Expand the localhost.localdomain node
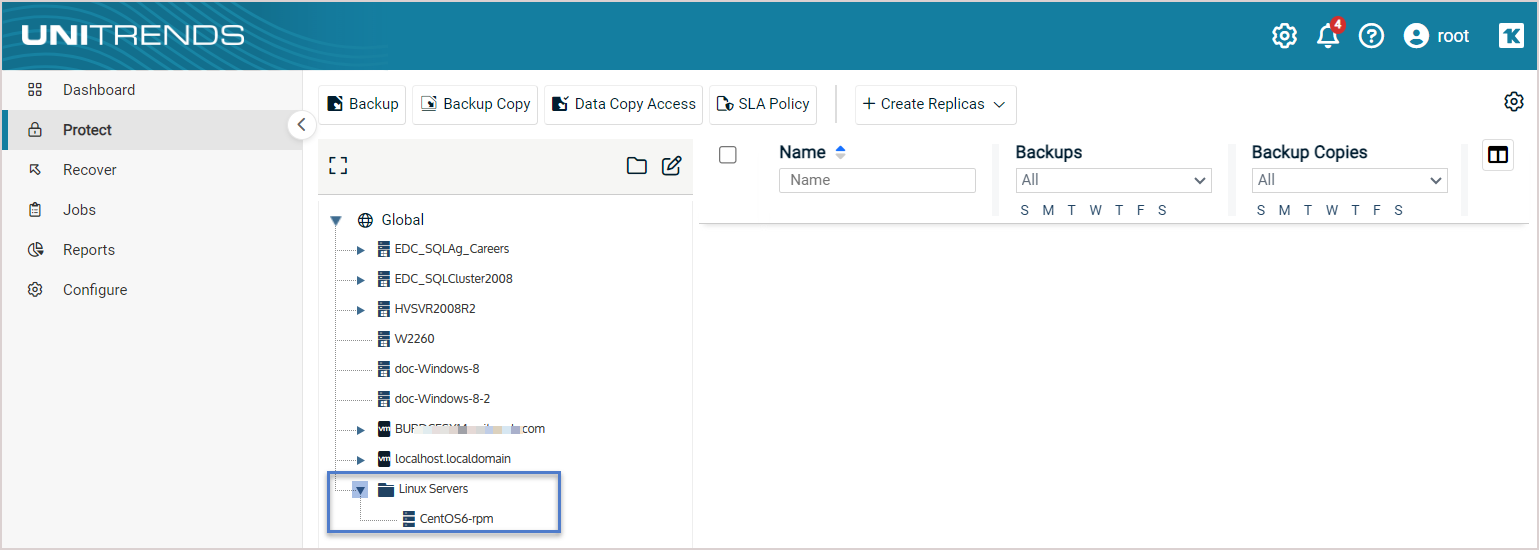This screenshot has height=550, width=1539. pos(361,460)
